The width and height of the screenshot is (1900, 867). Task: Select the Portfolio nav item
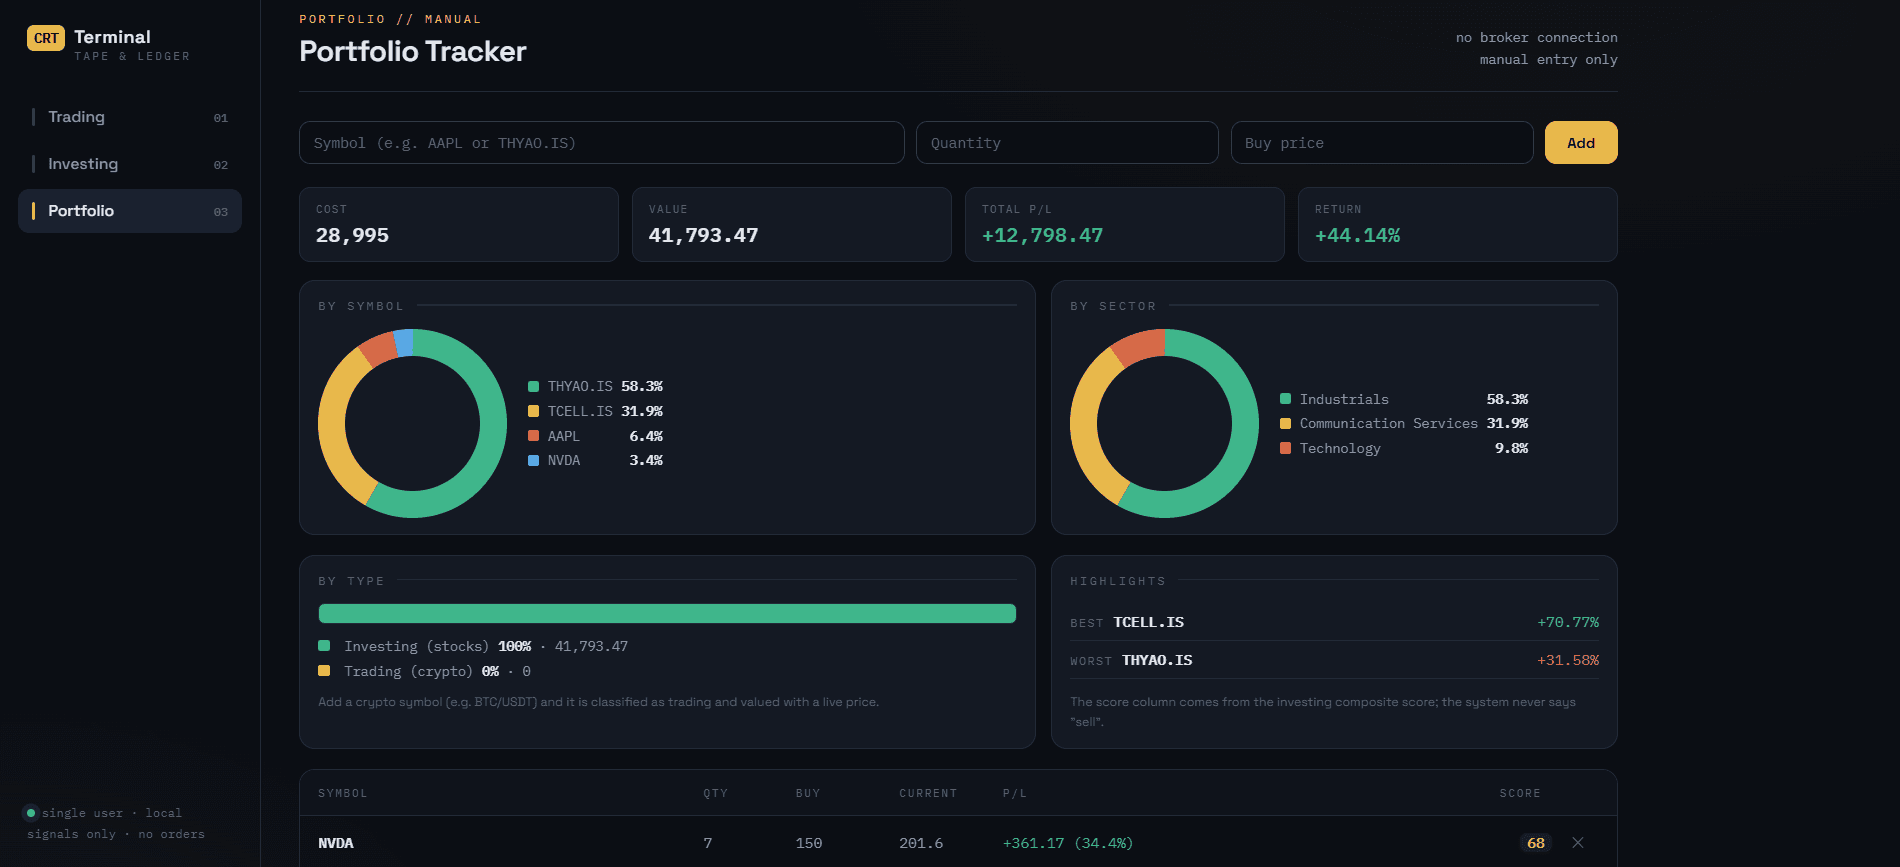(130, 211)
